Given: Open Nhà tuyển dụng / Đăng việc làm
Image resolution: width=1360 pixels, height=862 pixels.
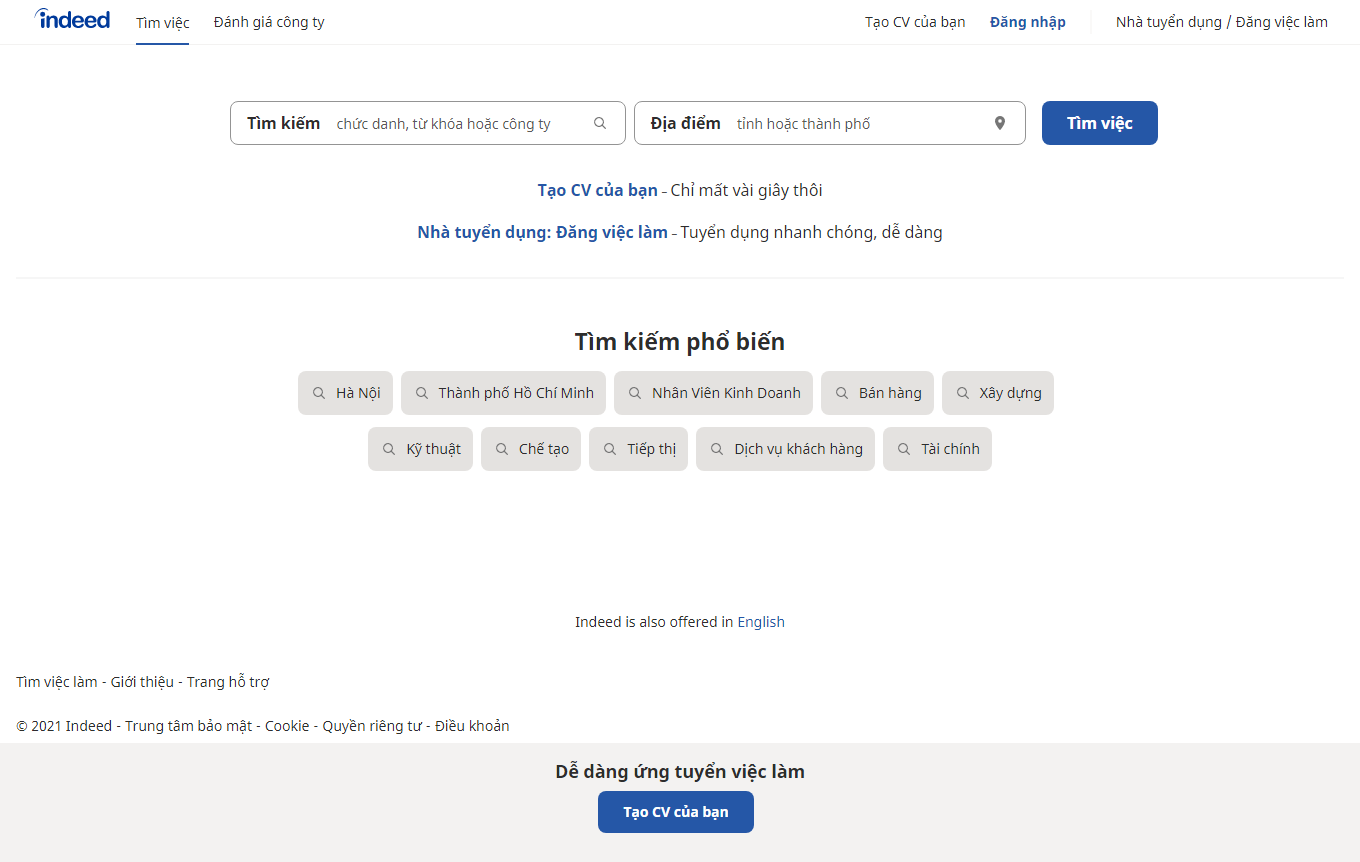Looking at the screenshot, I should point(1221,21).
